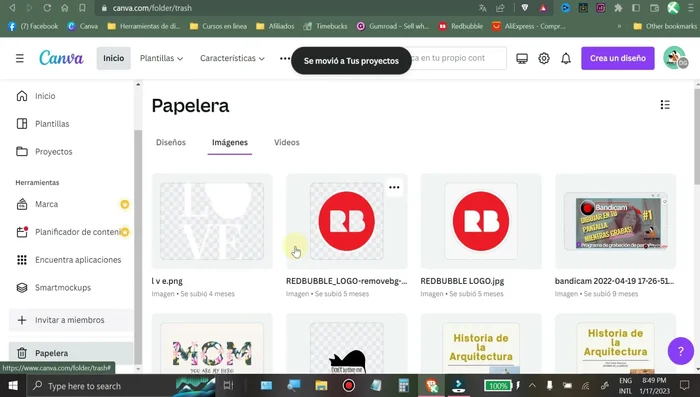700x397 pixels.
Task: Click the main page vertical scrollbar
Action: [x=697, y=136]
